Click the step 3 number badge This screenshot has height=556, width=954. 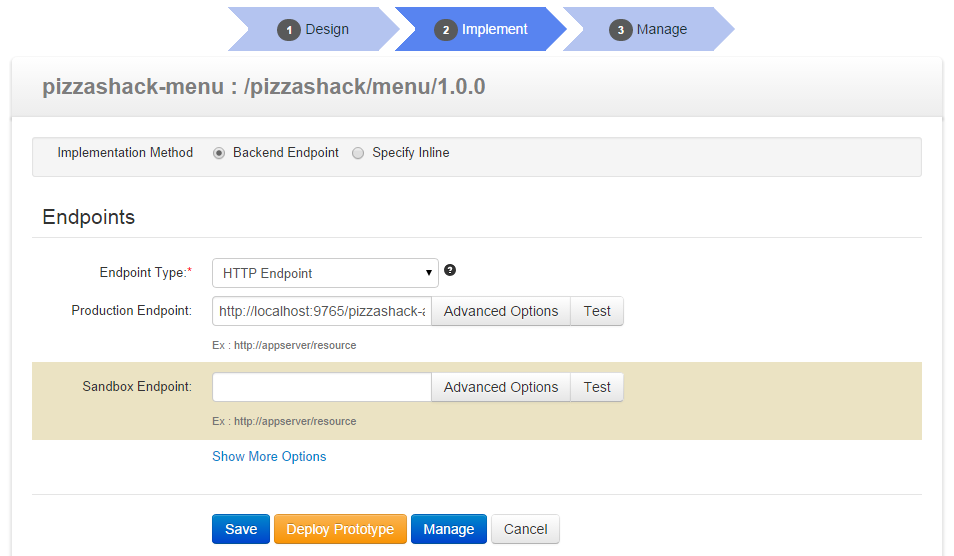[x=621, y=30]
